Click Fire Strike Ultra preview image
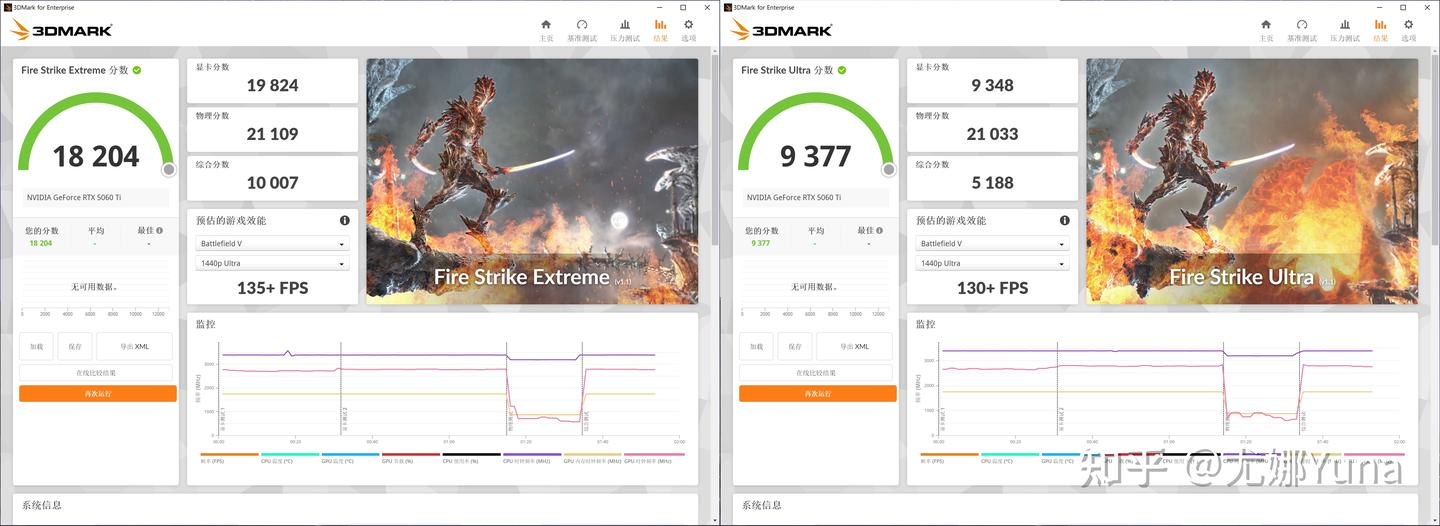Viewport: 1440px width, 526px height. click(1252, 181)
